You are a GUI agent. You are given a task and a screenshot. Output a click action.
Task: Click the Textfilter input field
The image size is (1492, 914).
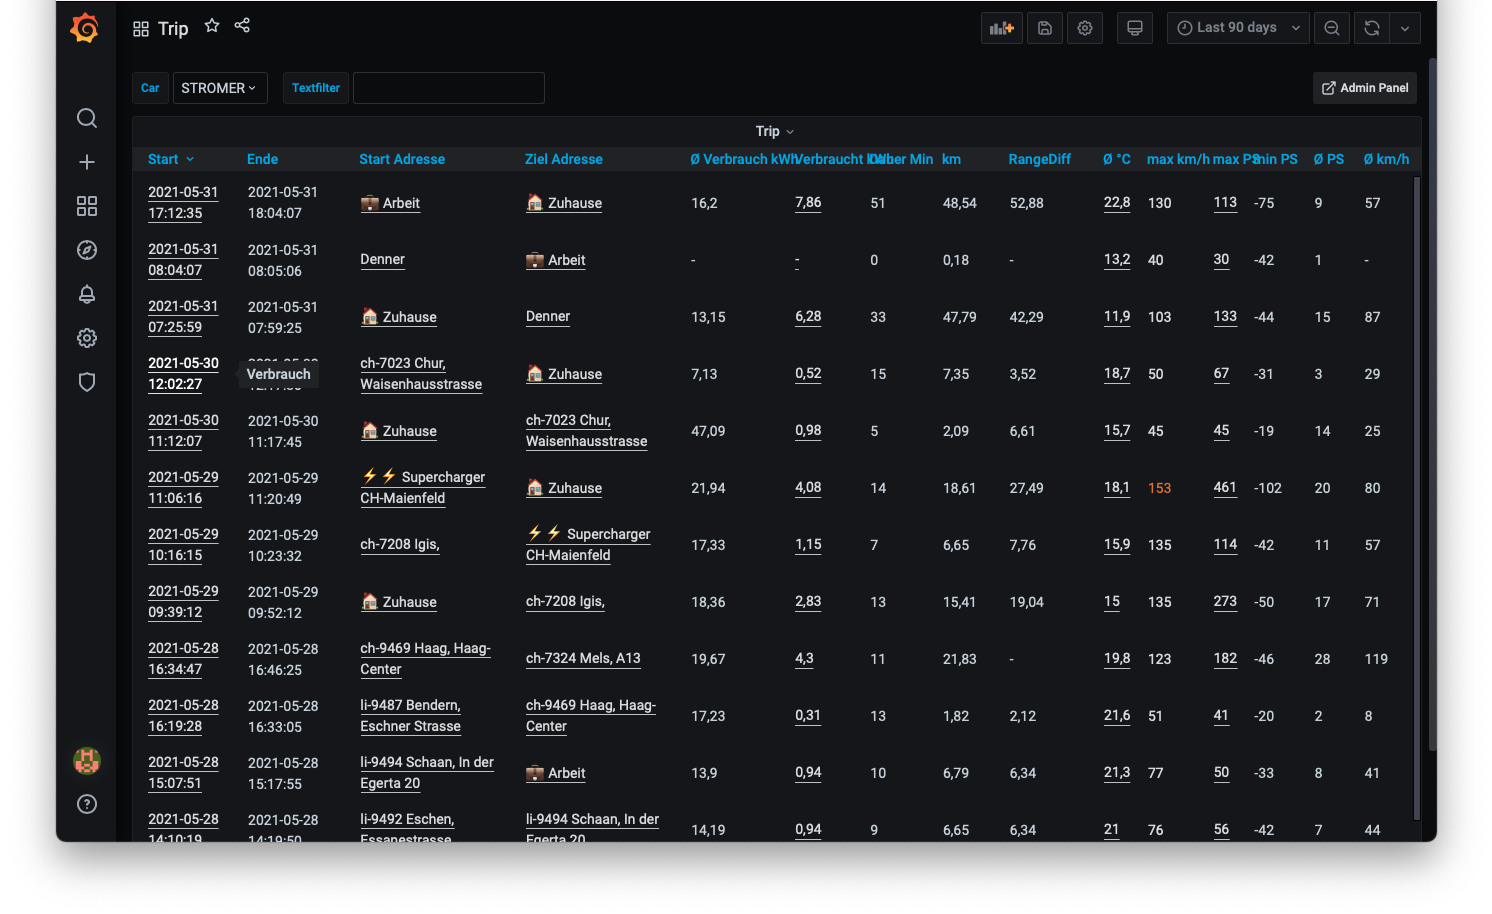[x=448, y=88]
